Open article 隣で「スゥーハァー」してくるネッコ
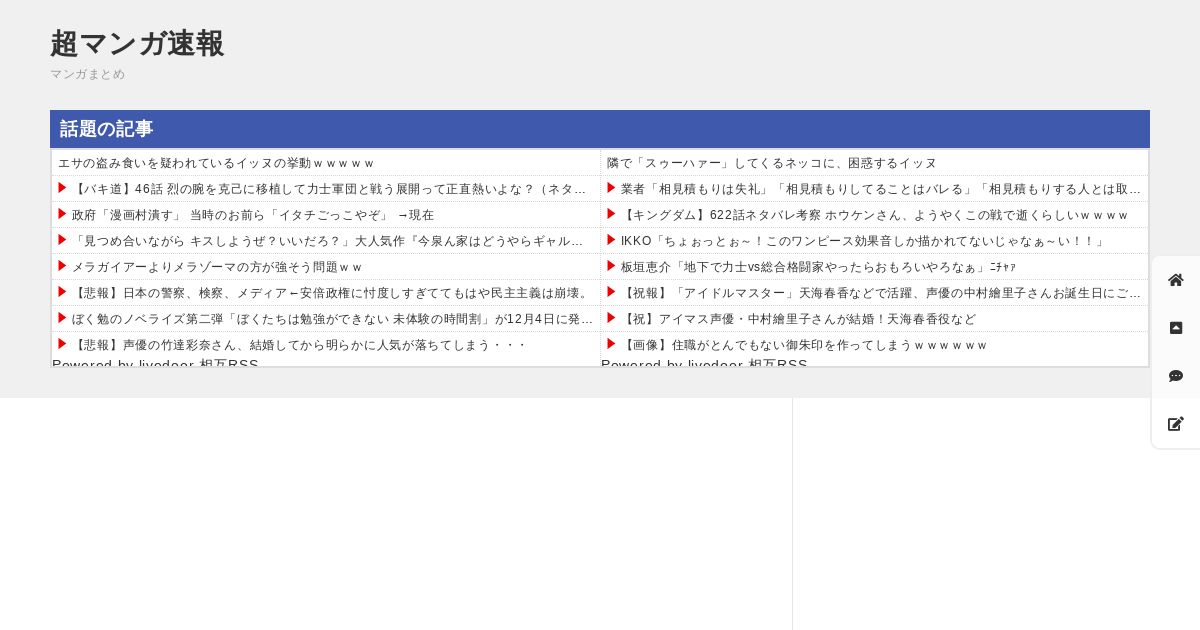This screenshot has height=630, width=1200. (771, 163)
